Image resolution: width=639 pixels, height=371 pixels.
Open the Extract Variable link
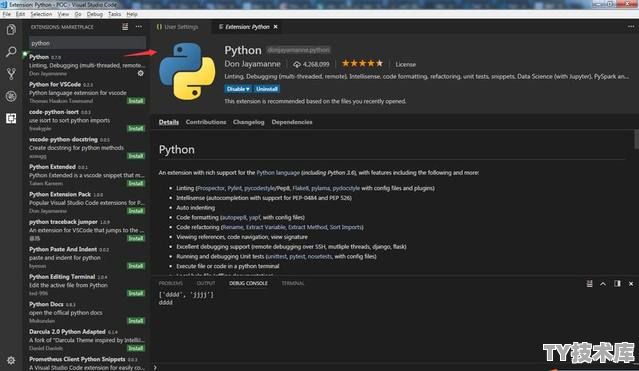point(266,227)
